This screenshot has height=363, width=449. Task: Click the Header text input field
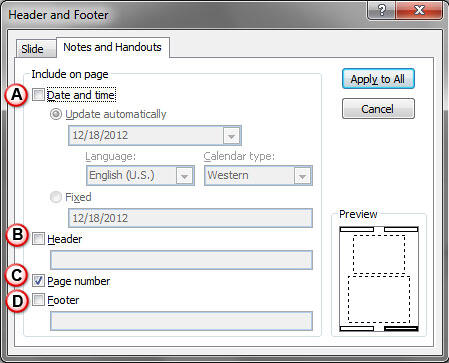(181, 260)
